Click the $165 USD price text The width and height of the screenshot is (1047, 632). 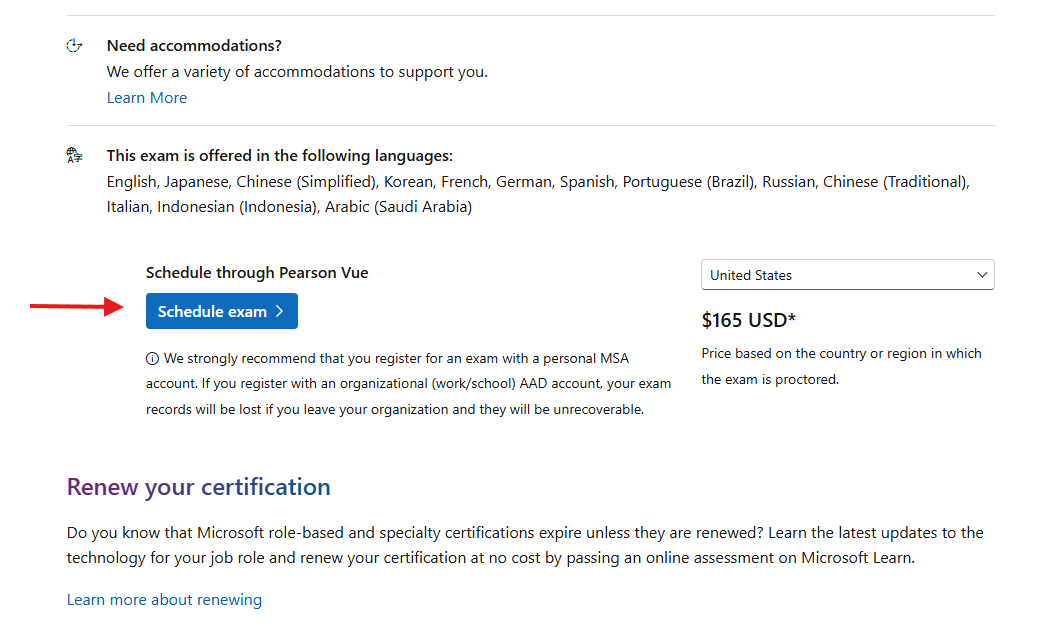749,320
